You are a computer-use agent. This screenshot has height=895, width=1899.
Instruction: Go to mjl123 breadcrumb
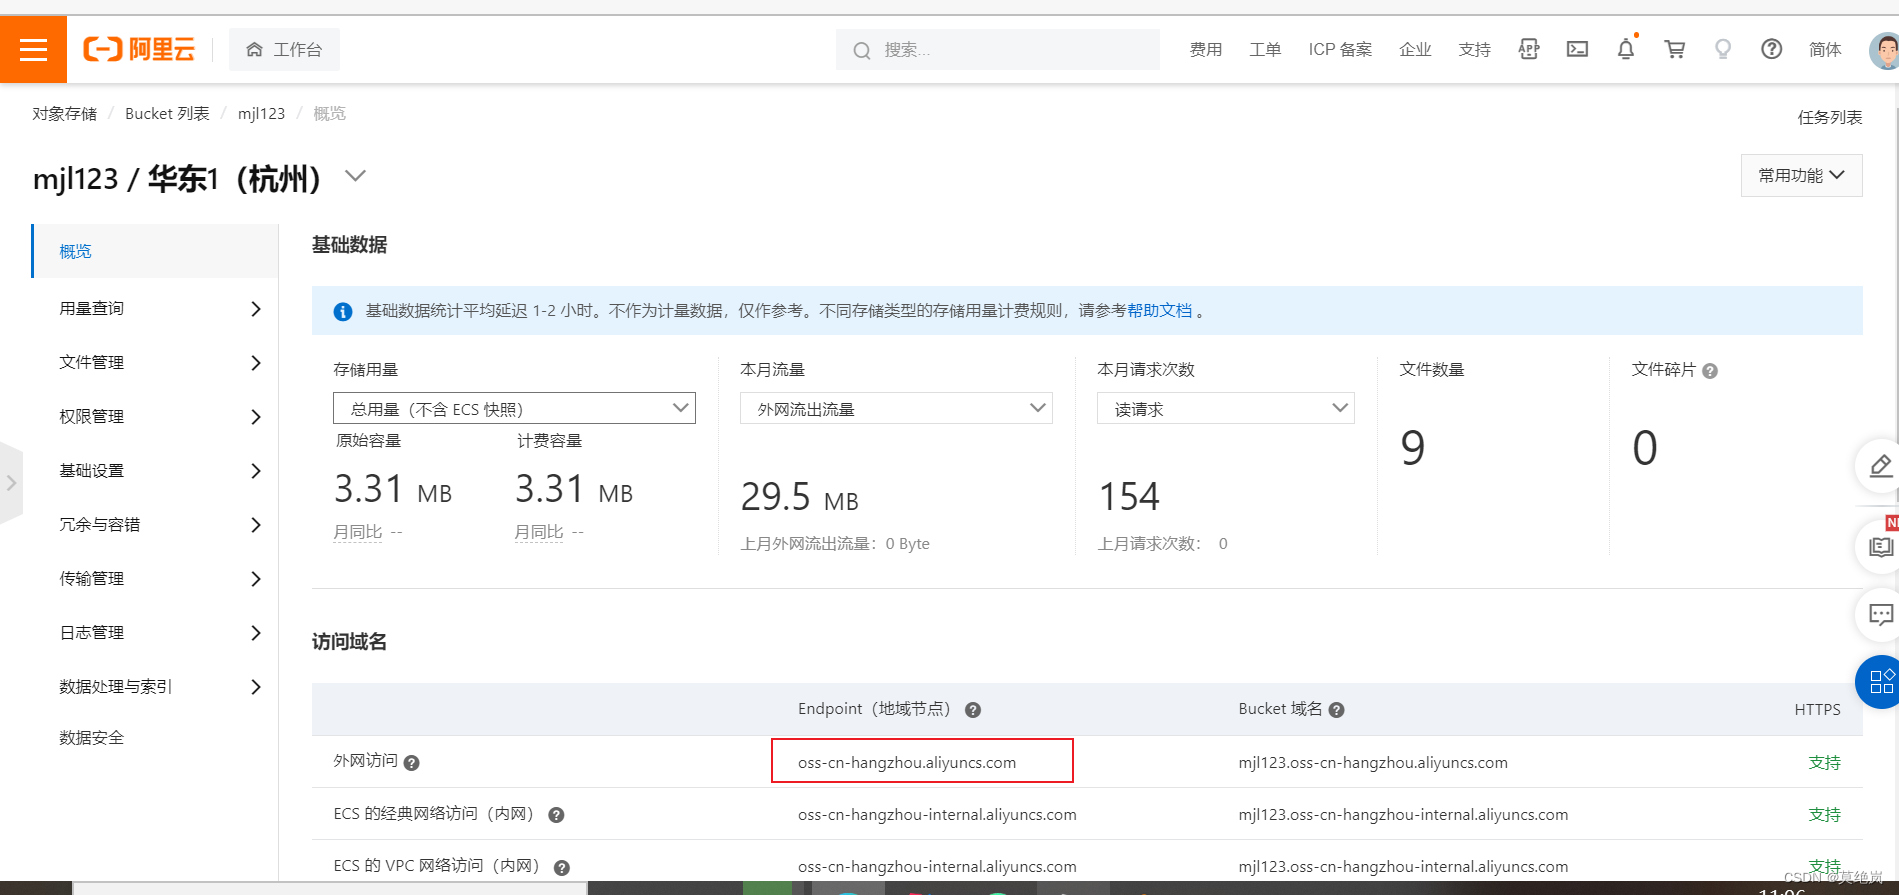261,114
